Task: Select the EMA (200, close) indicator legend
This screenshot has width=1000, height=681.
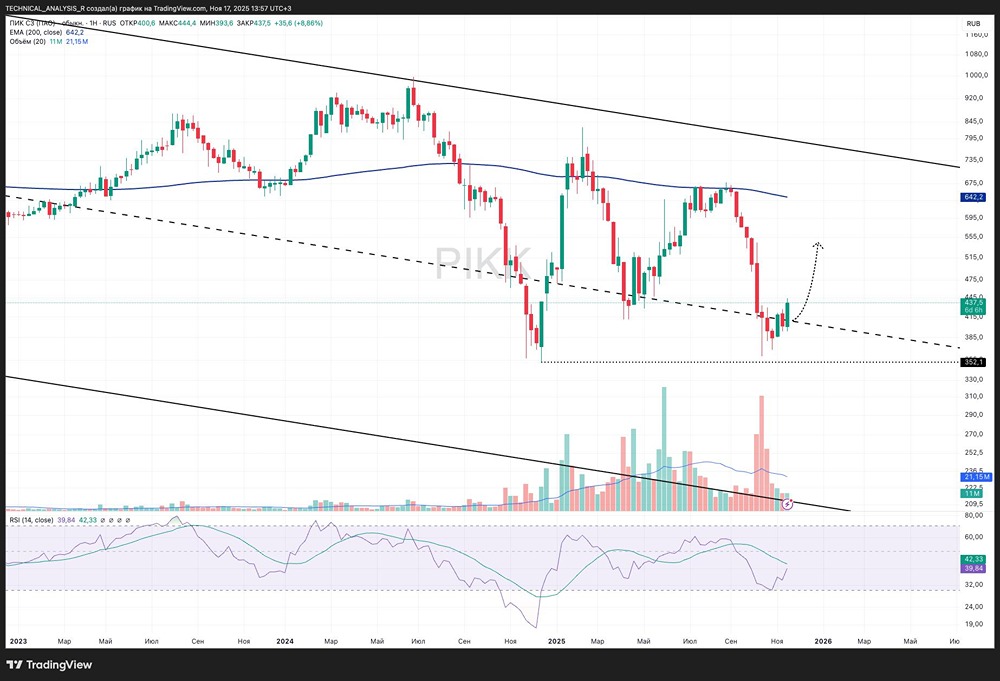Action: tap(36, 32)
